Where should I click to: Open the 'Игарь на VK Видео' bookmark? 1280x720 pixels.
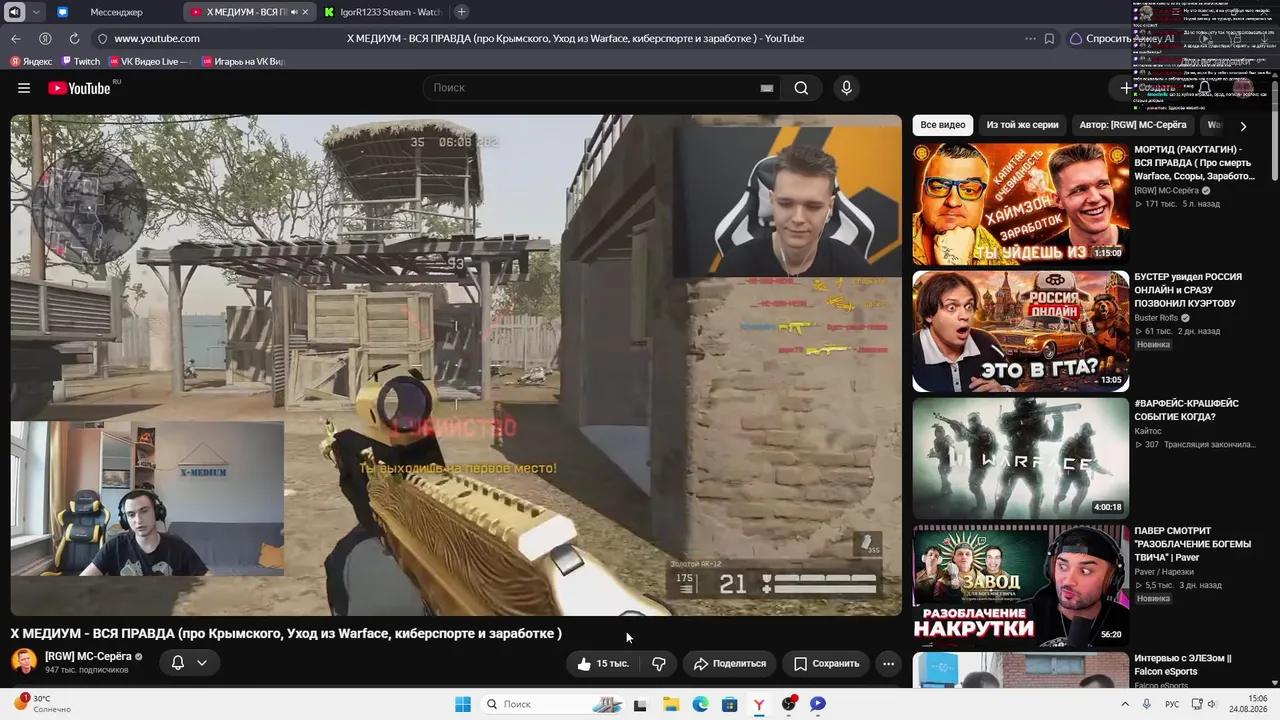tap(243, 62)
